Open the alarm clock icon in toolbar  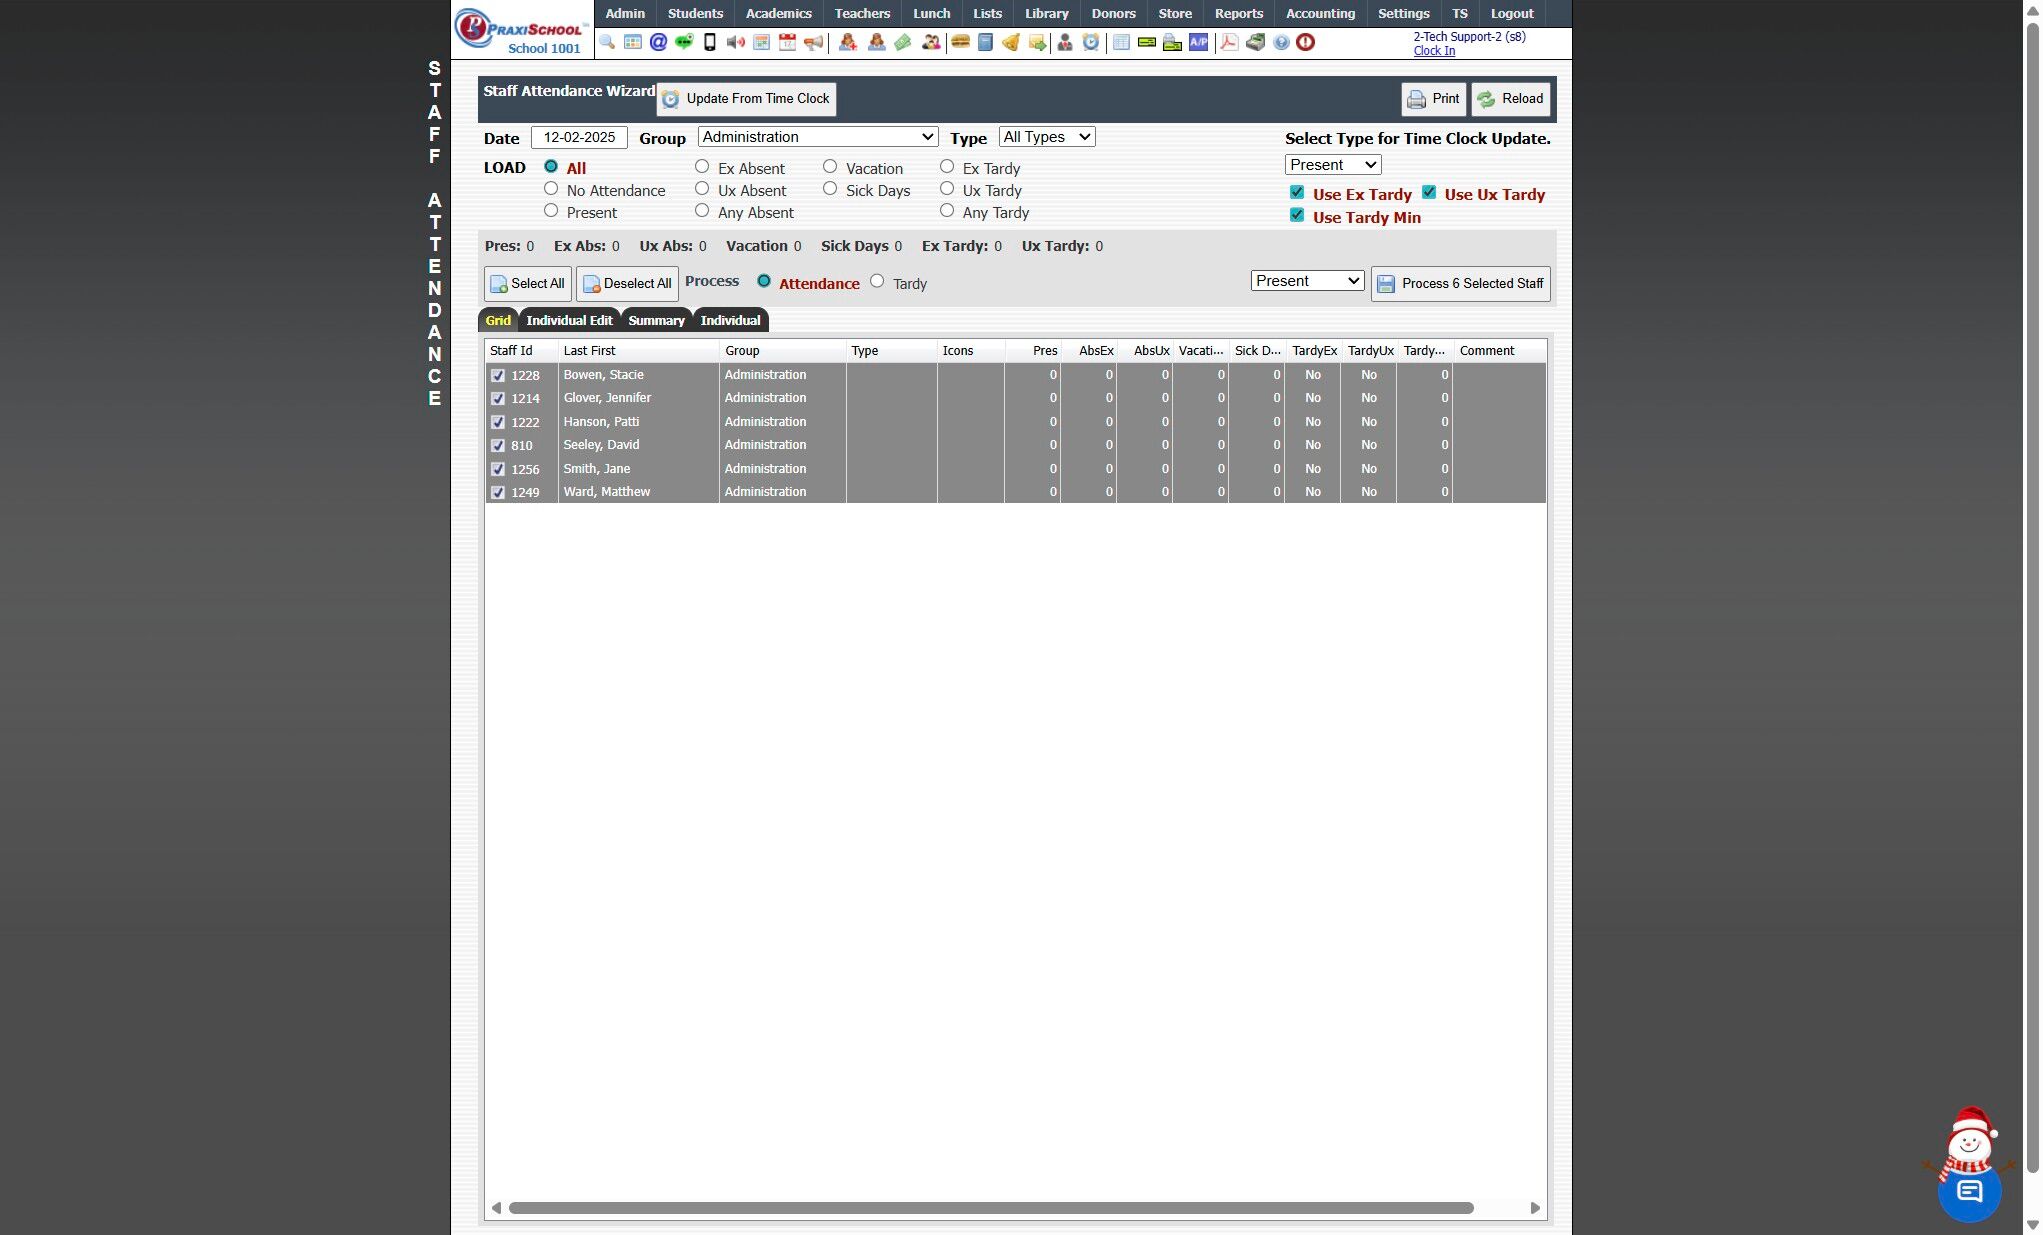click(x=1091, y=42)
